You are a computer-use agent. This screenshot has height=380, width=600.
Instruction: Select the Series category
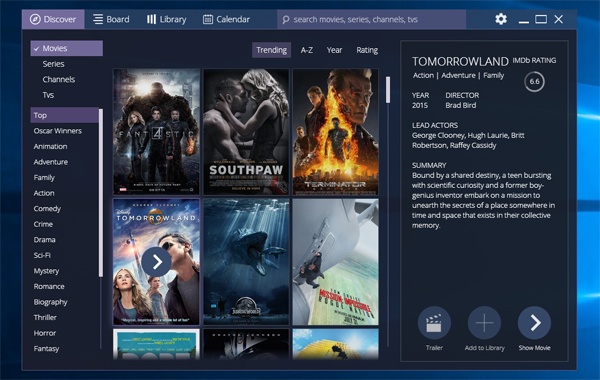pyautogui.click(x=54, y=64)
